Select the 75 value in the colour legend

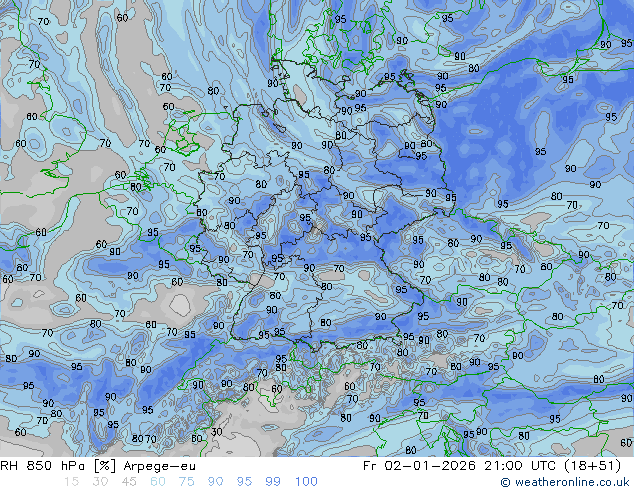[186, 482]
